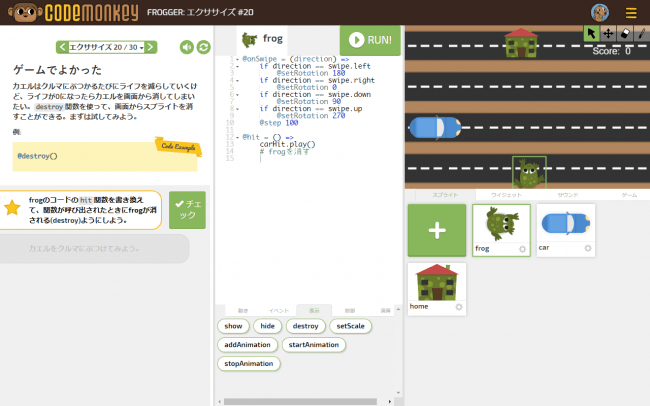The image size is (650, 406).
Task: Open settings gear of car sprite
Action: tap(588, 248)
